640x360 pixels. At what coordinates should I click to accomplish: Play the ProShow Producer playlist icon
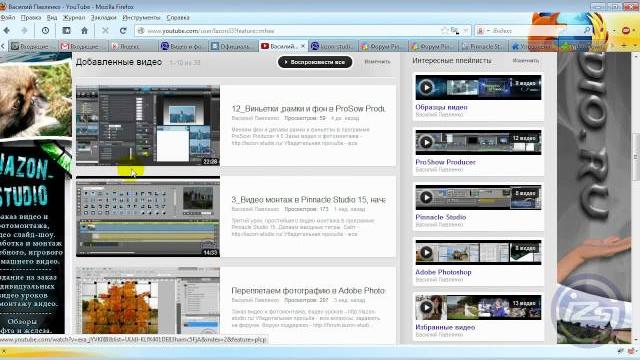pyautogui.click(x=426, y=142)
